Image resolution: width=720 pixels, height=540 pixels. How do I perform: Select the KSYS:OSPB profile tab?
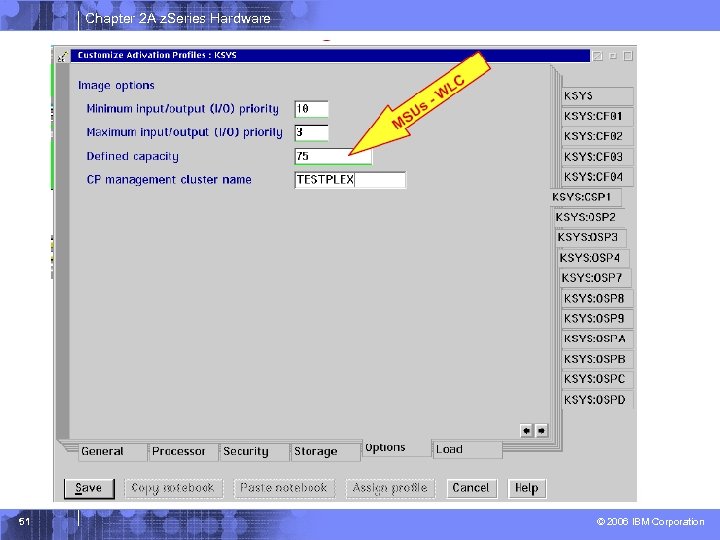(x=597, y=359)
